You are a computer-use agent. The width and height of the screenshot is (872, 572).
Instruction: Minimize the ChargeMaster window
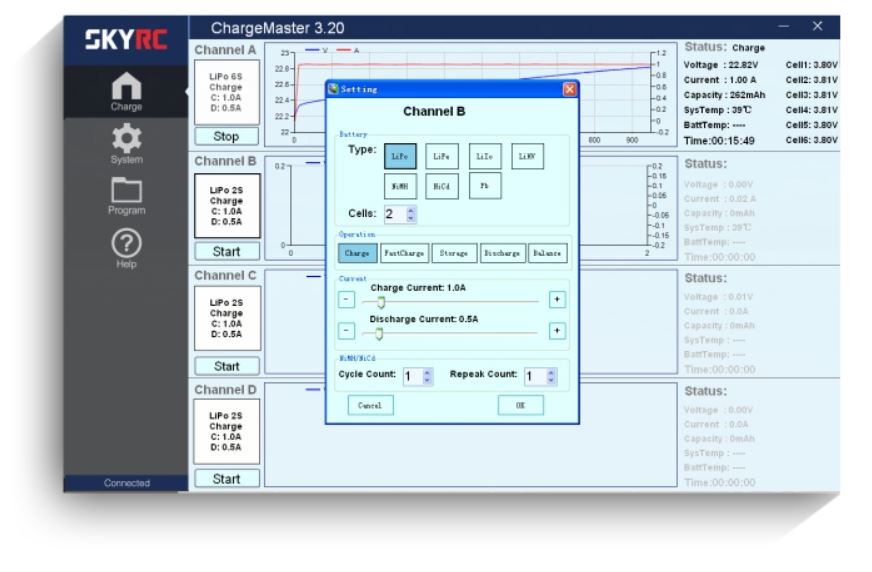click(x=784, y=26)
